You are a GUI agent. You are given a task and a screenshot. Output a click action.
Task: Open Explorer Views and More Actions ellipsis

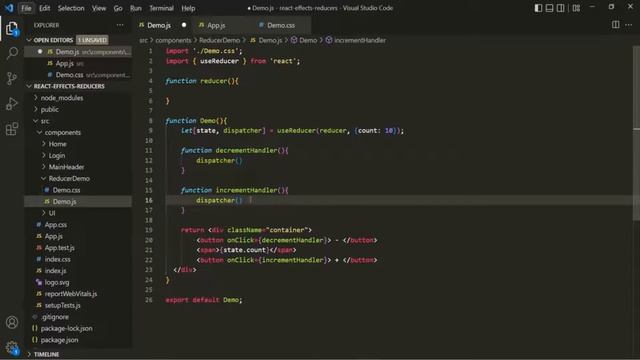coord(120,25)
